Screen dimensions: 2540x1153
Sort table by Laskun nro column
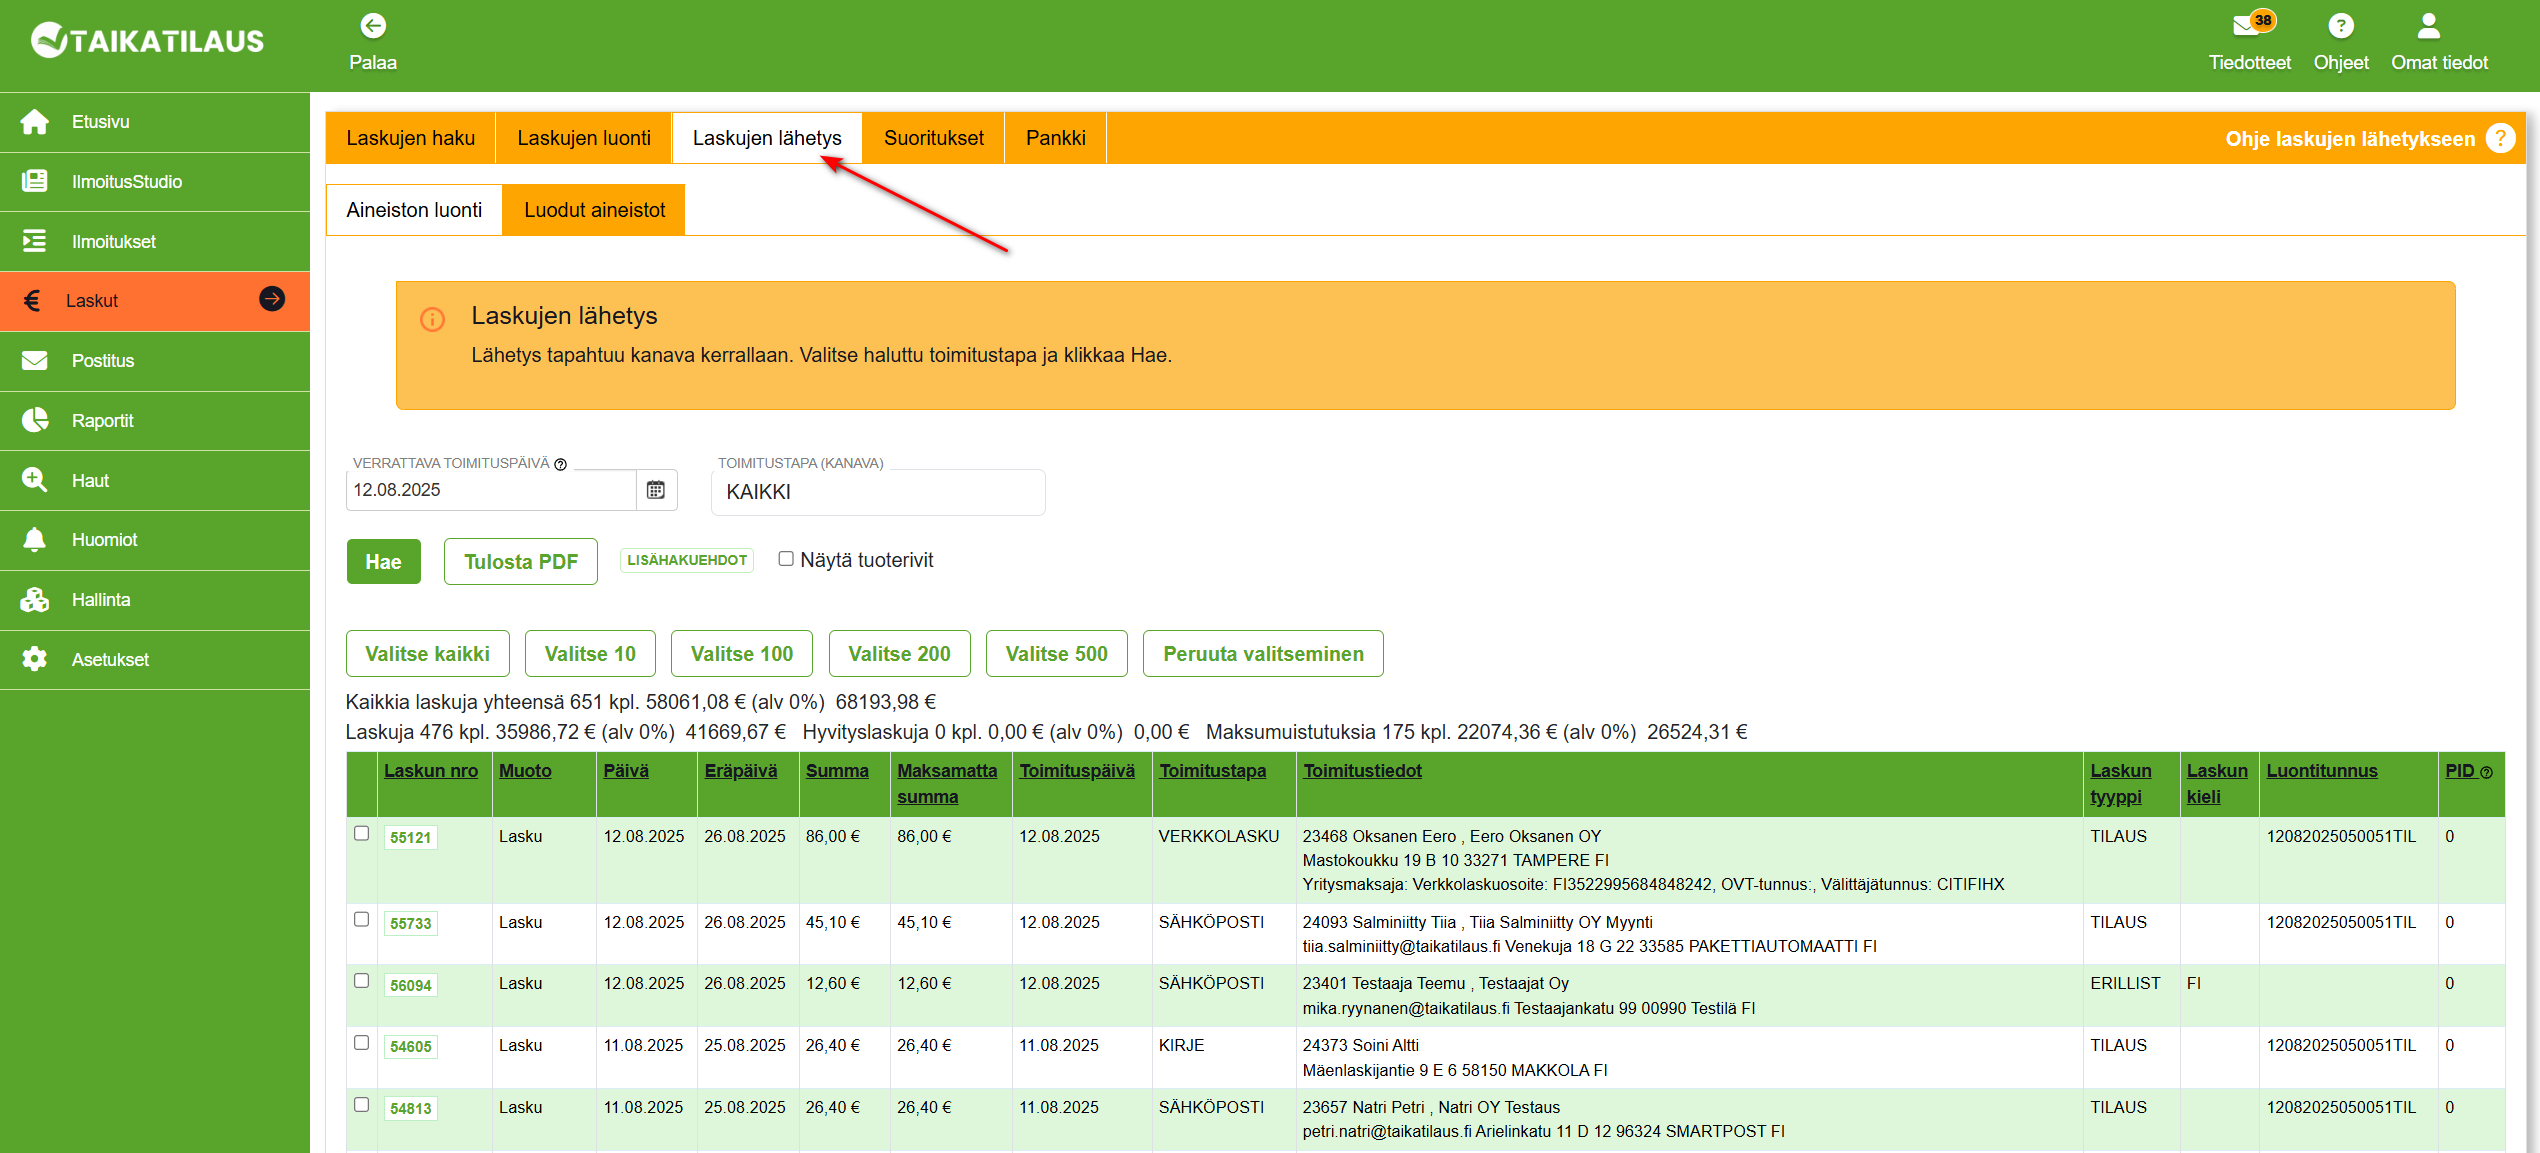[431, 771]
